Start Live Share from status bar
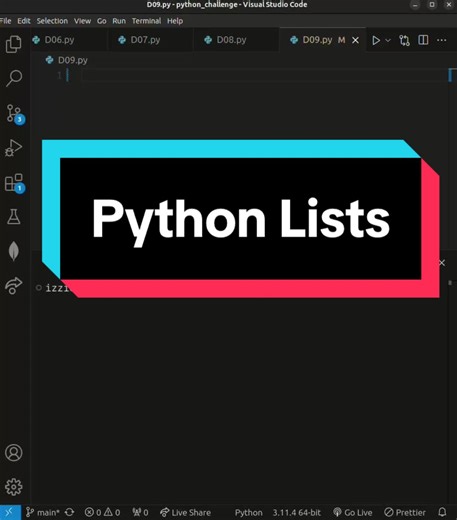Viewport: 457px width, 520px height. click(185, 512)
